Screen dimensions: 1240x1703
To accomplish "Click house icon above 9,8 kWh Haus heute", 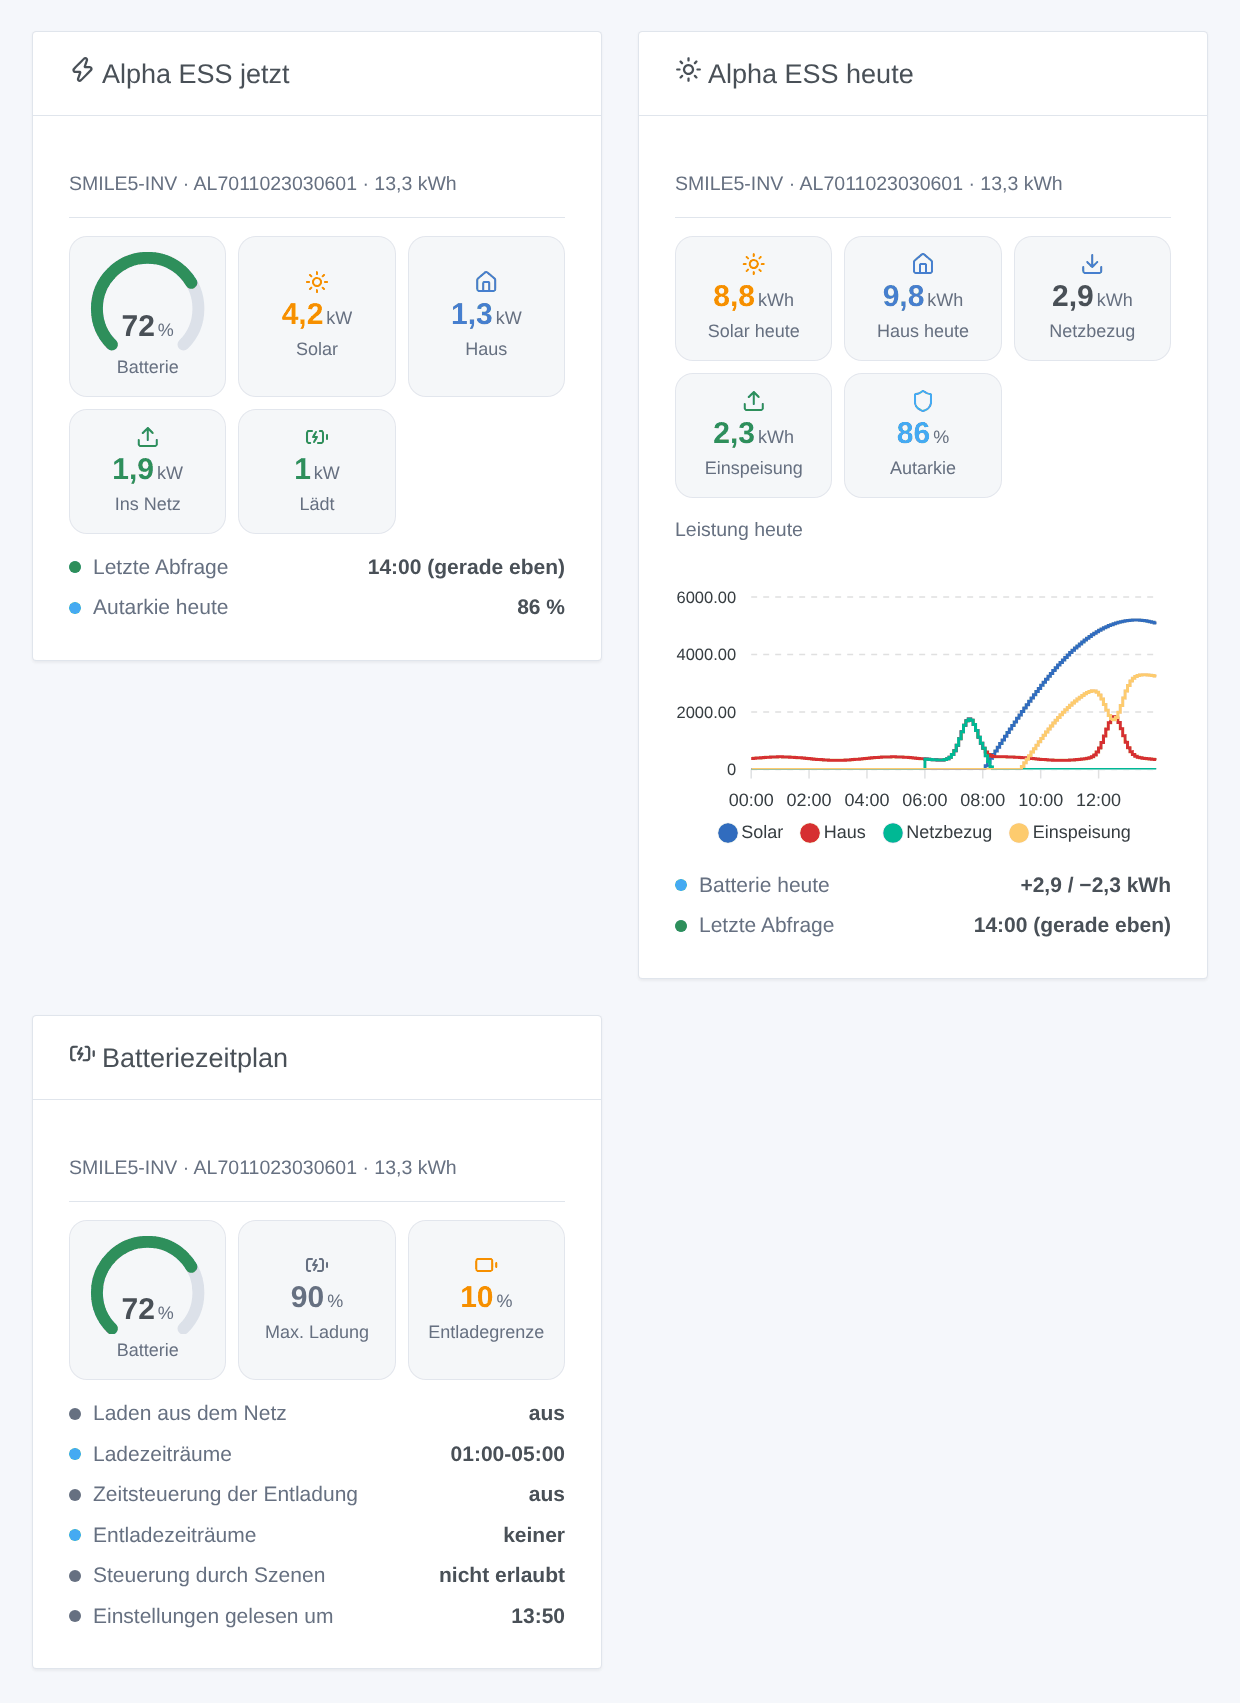I will pos(923,264).
